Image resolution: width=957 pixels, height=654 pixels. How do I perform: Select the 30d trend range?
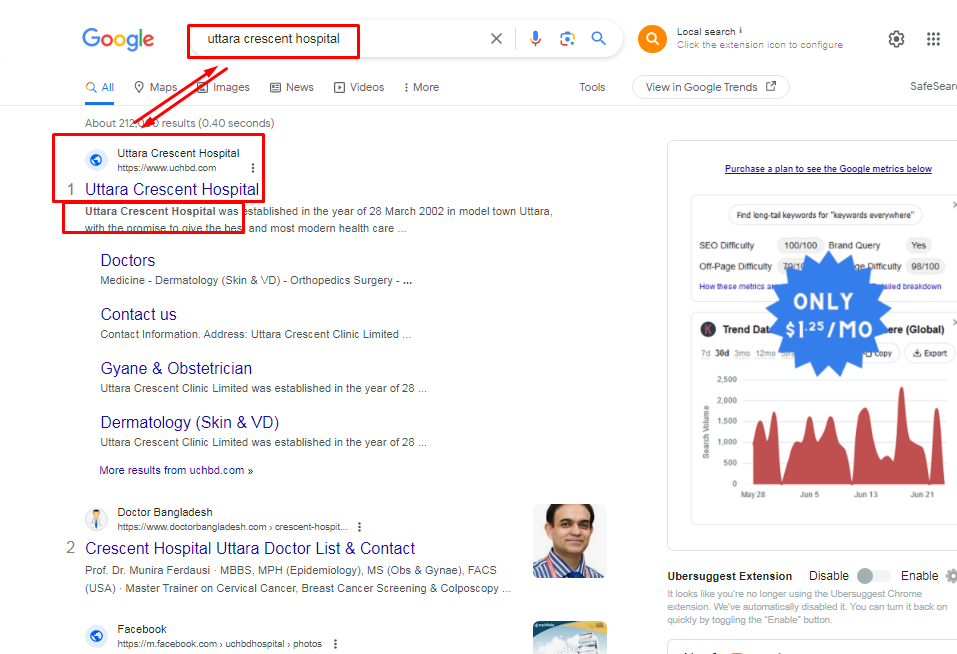(x=722, y=353)
